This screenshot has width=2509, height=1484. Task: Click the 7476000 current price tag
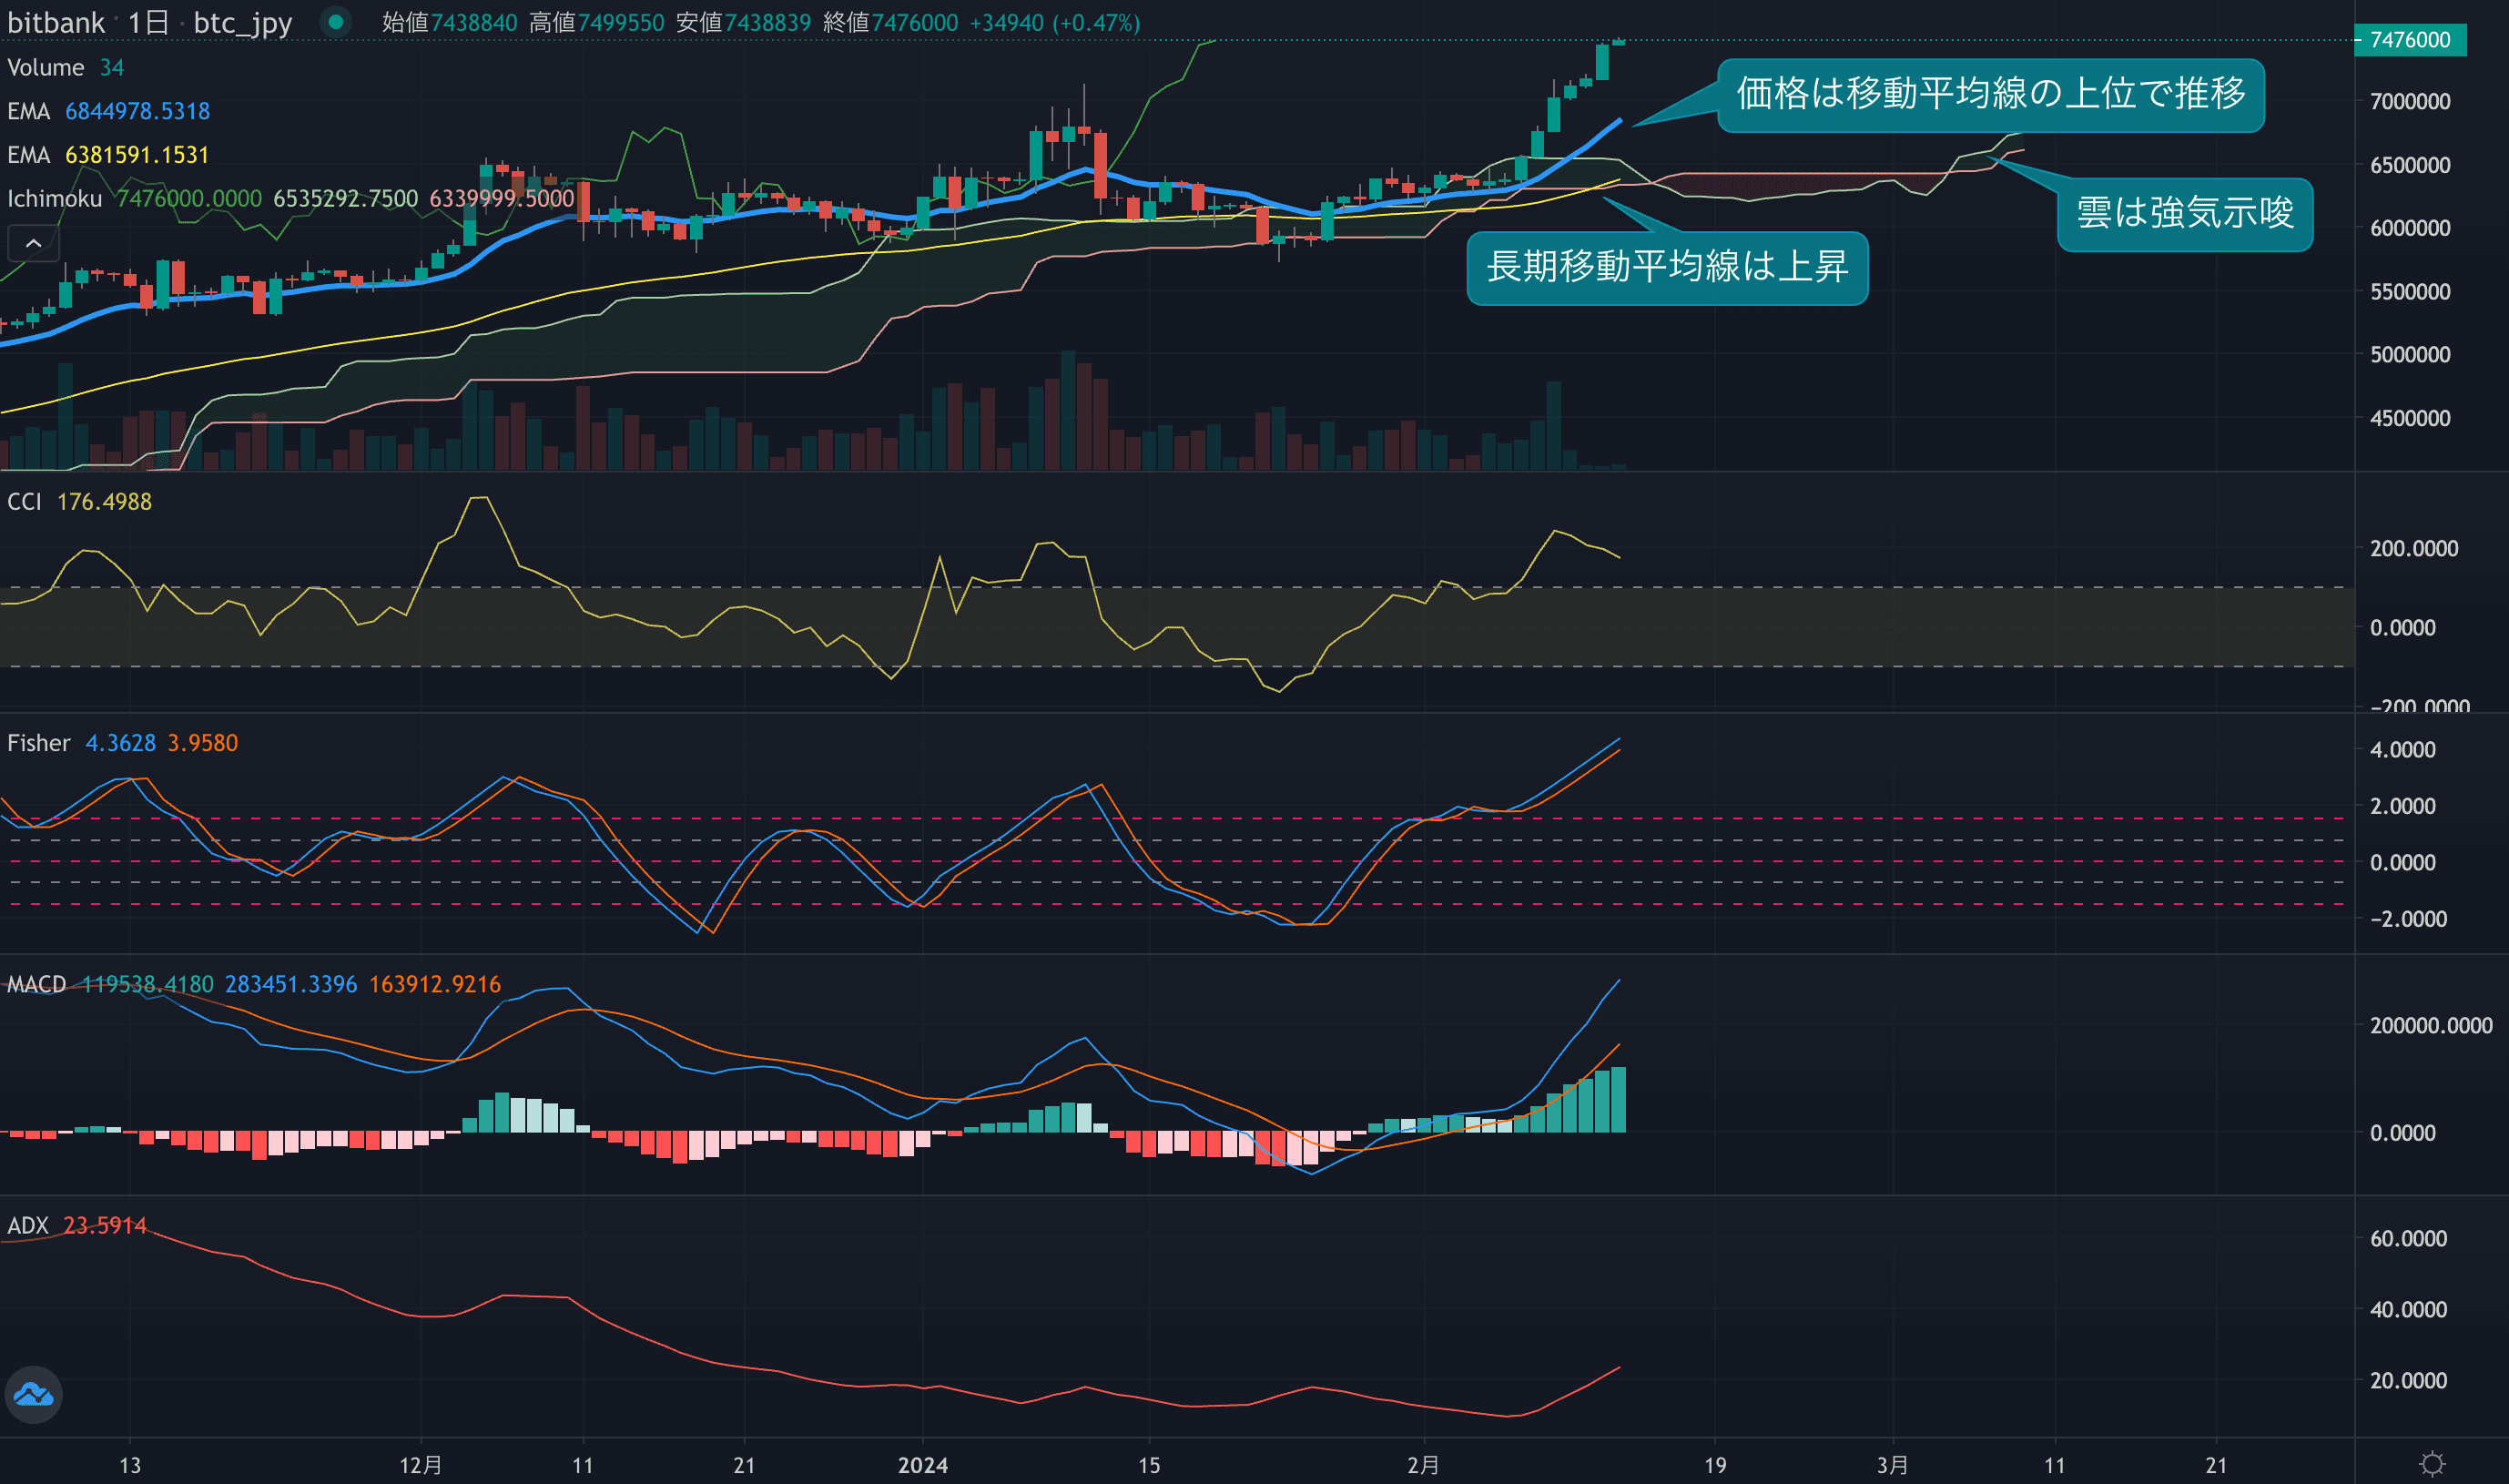pos(2409,40)
